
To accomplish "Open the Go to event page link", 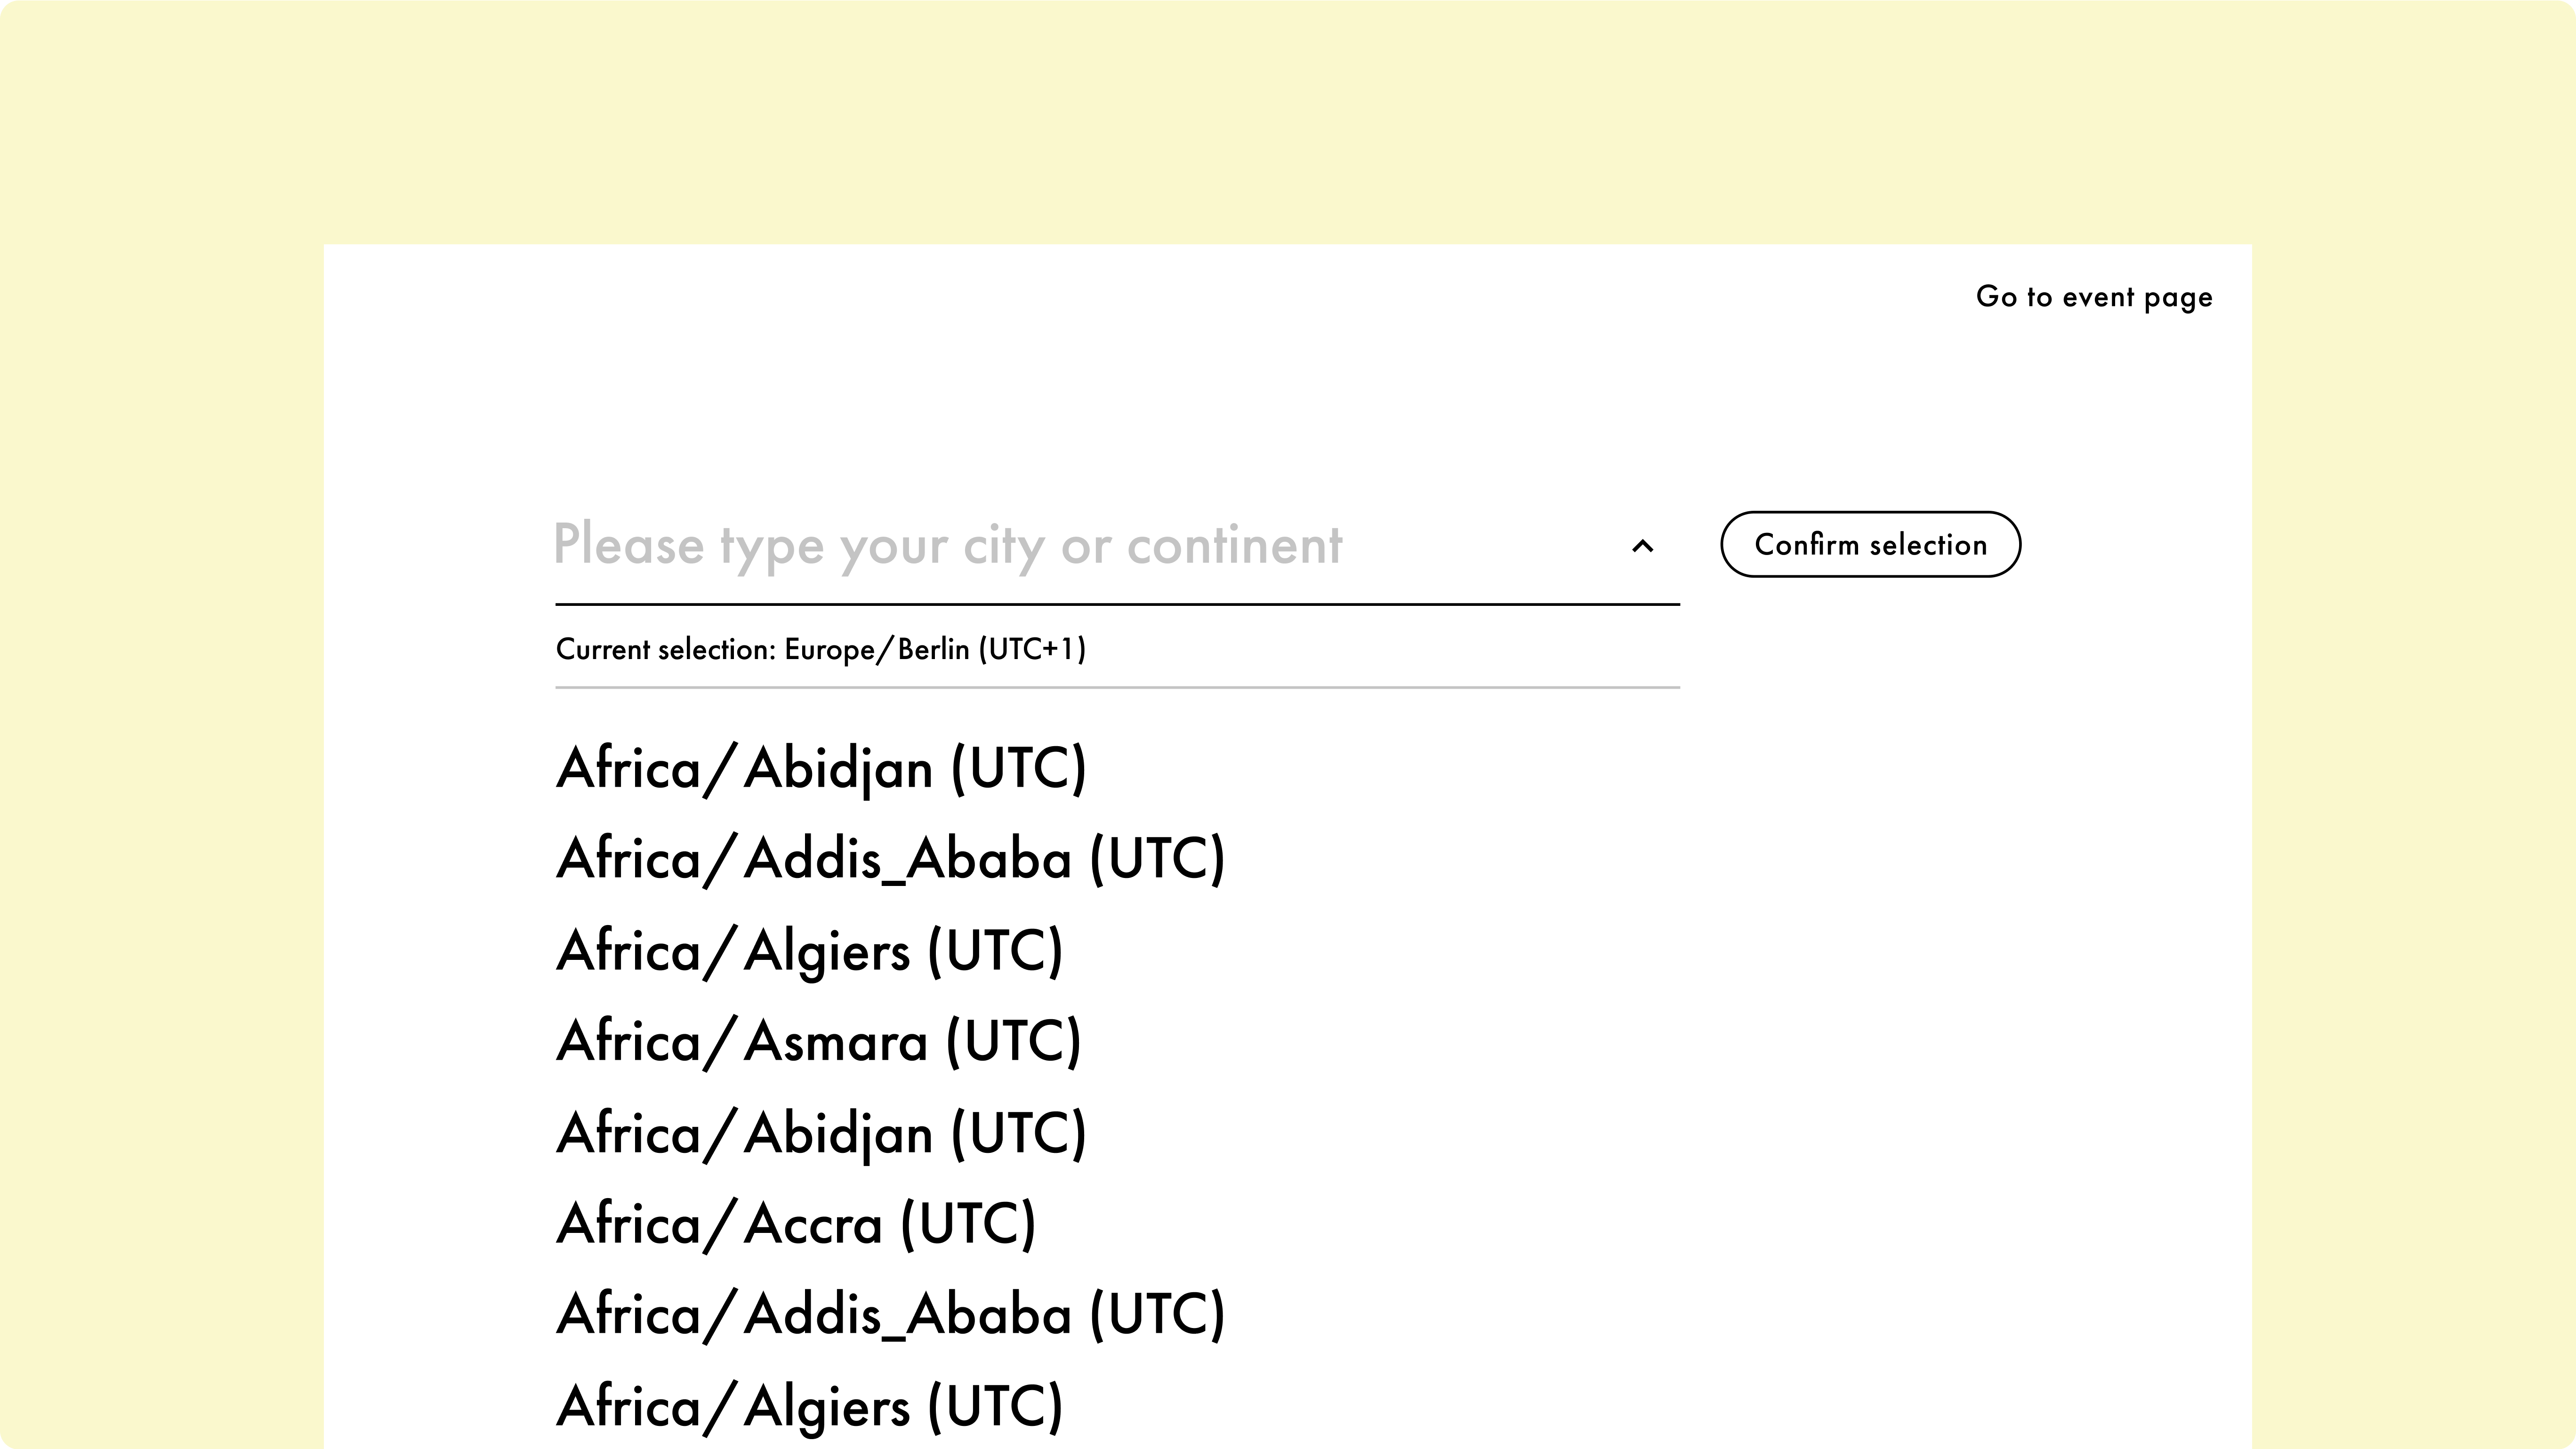I will coord(2094,297).
